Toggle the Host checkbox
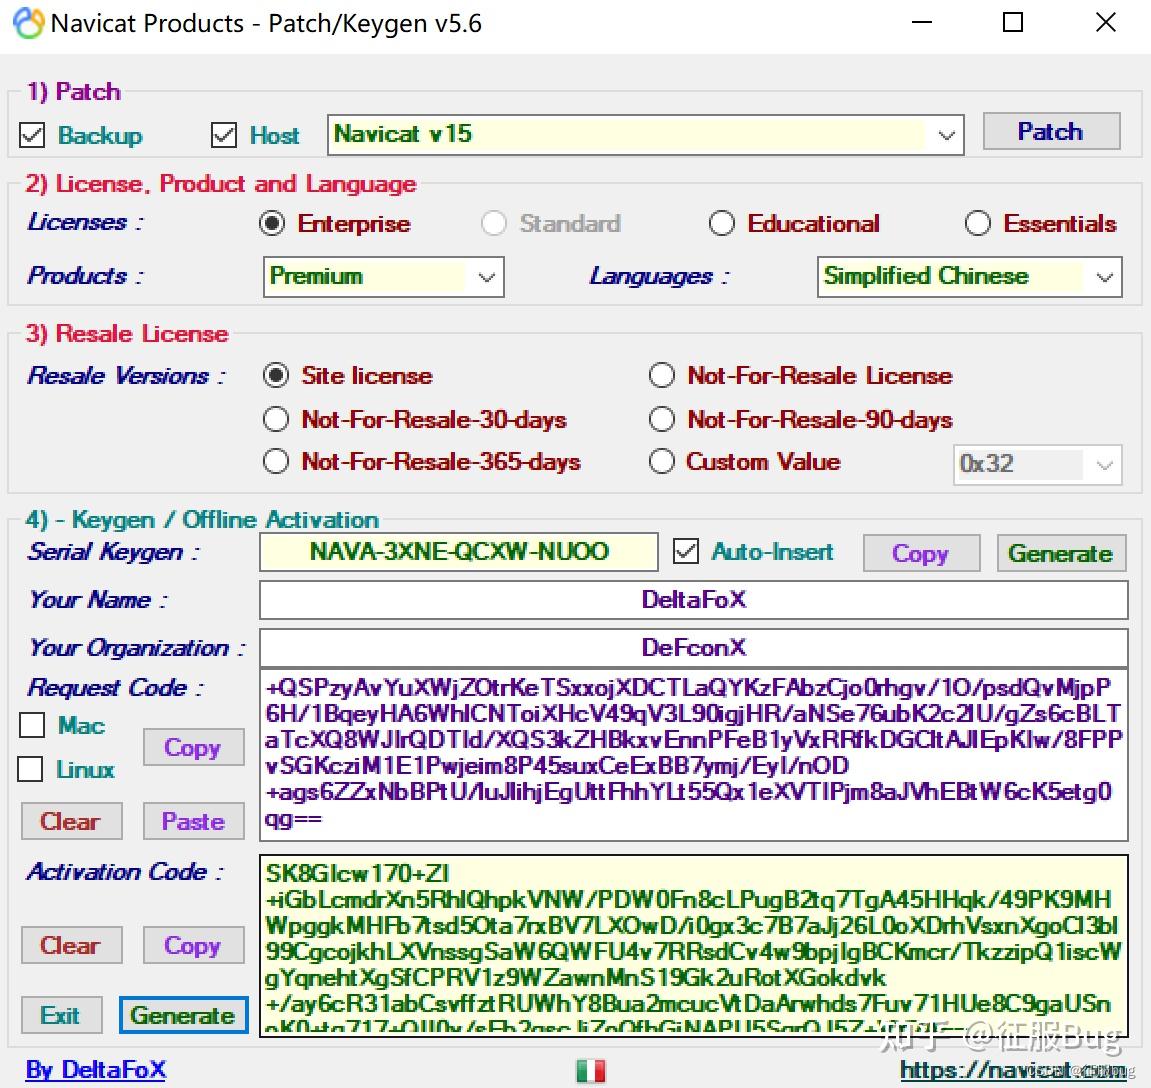Viewport: 1151px width, 1088px height. click(x=224, y=135)
